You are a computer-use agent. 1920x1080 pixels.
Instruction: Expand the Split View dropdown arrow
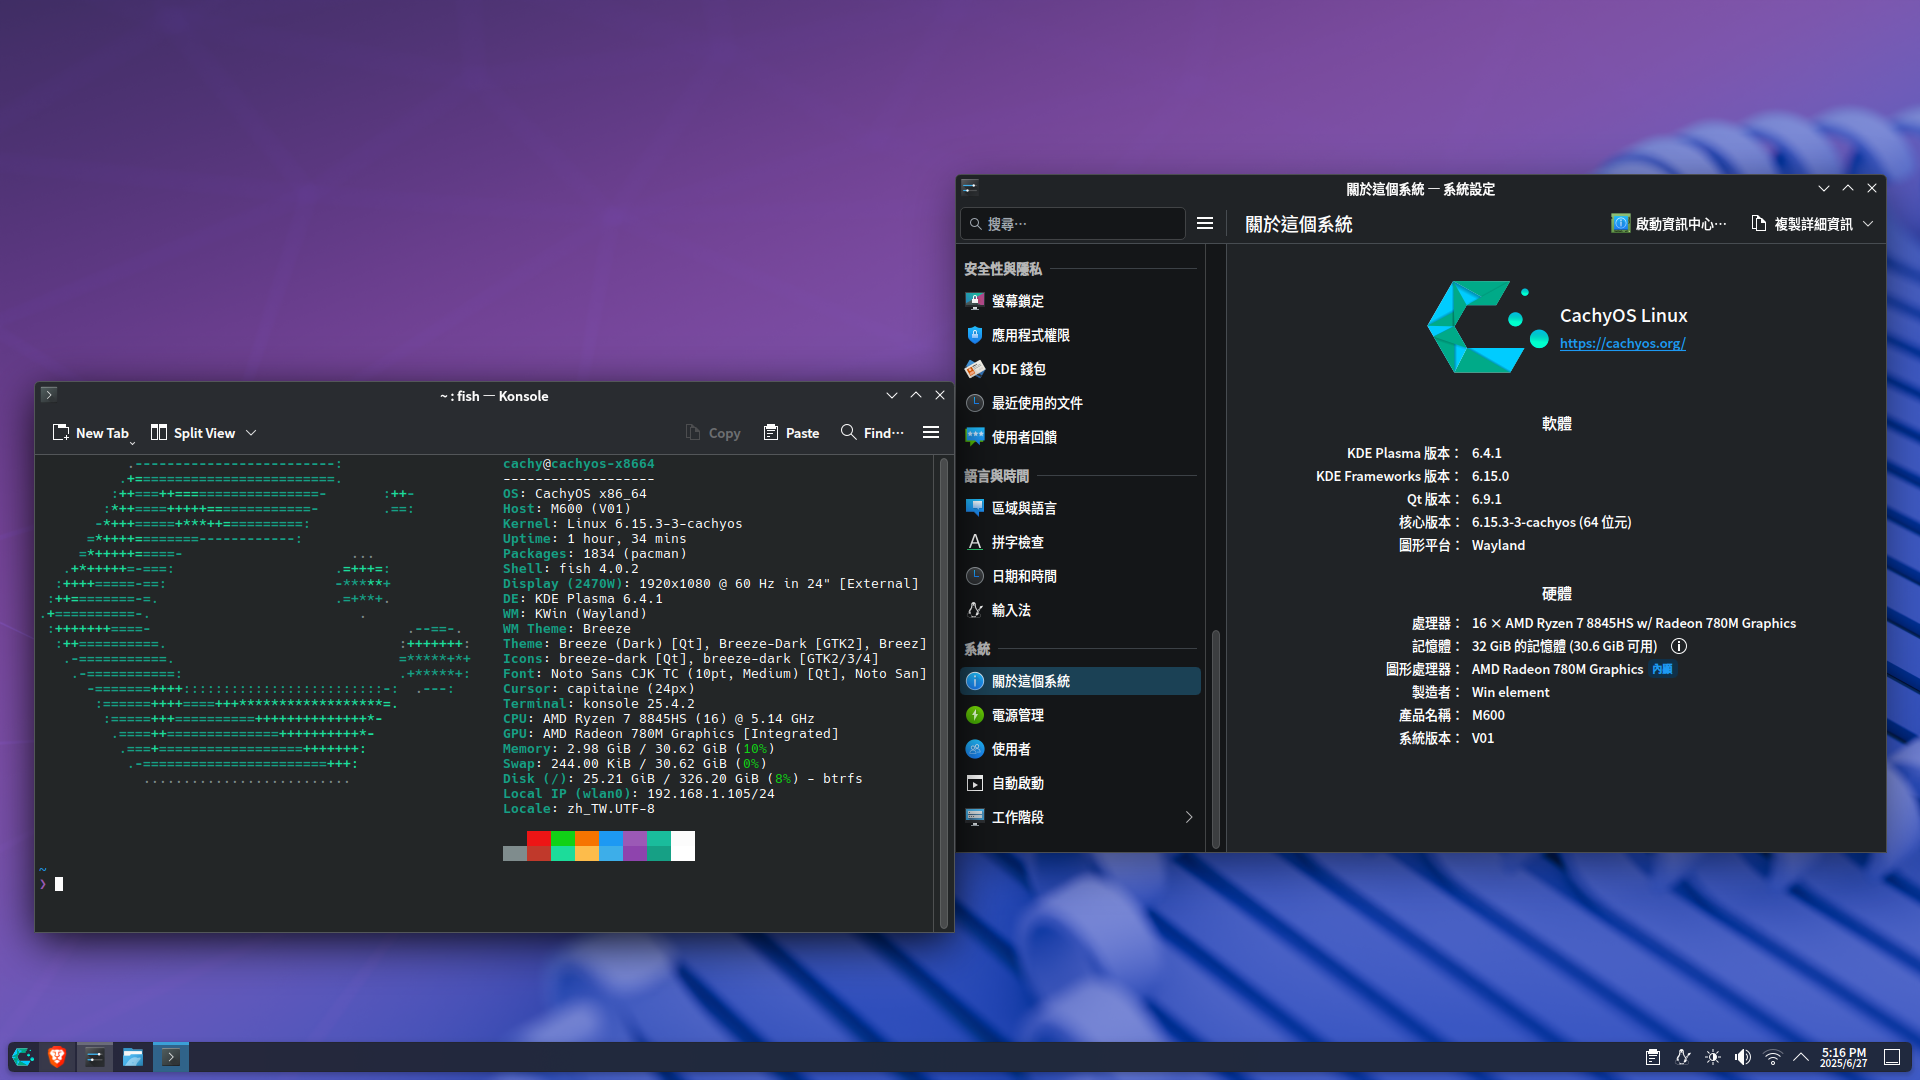[251, 433]
